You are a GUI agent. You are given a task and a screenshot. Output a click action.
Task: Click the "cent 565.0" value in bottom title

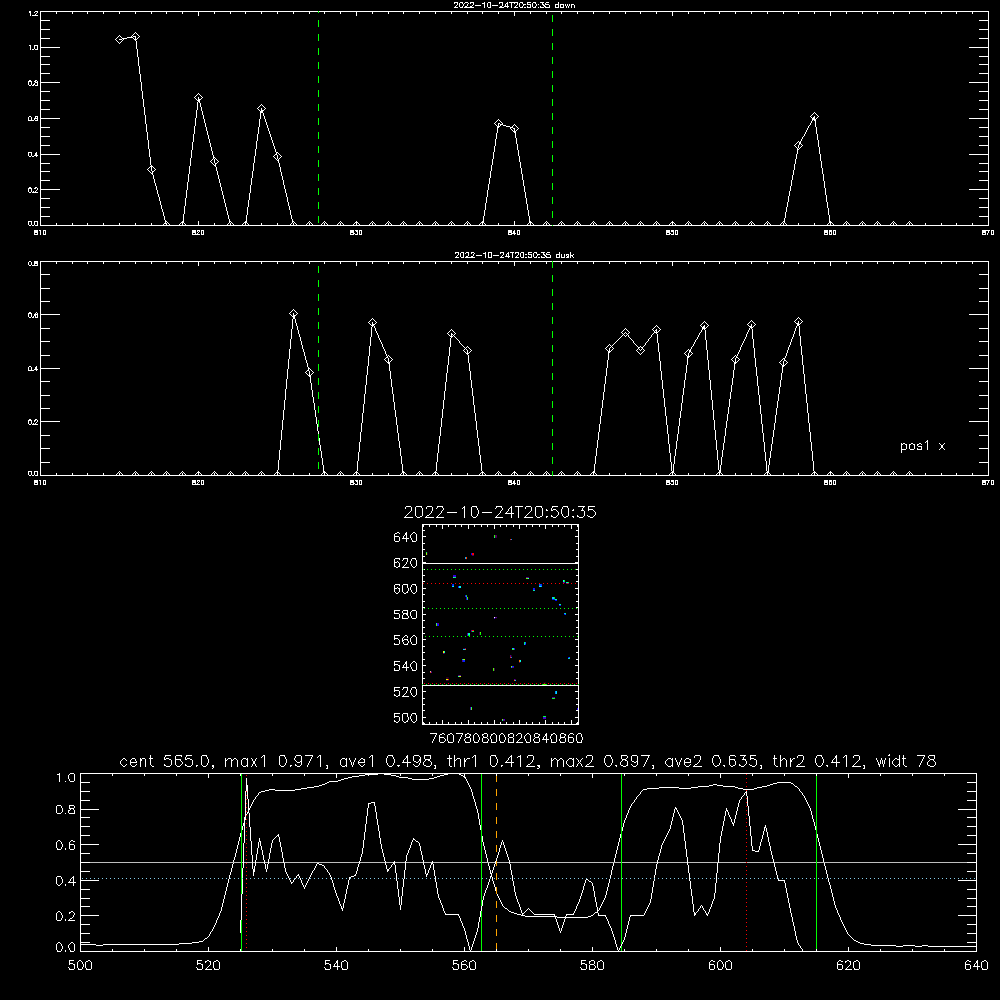tap(165, 761)
